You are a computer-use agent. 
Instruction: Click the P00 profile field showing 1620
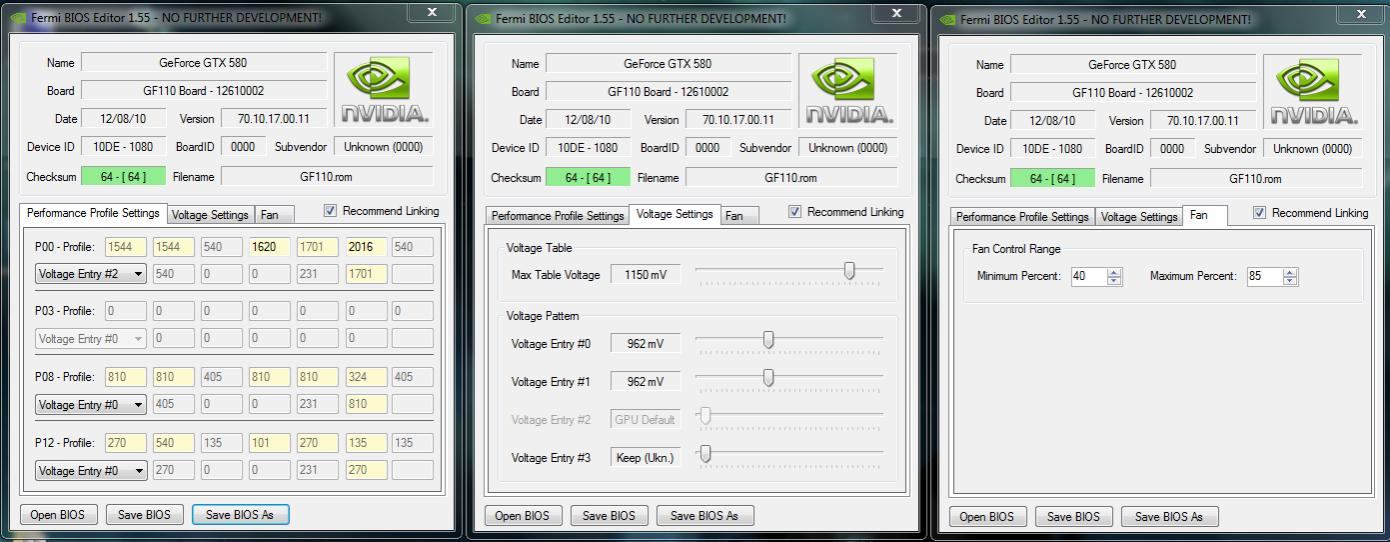click(269, 247)
